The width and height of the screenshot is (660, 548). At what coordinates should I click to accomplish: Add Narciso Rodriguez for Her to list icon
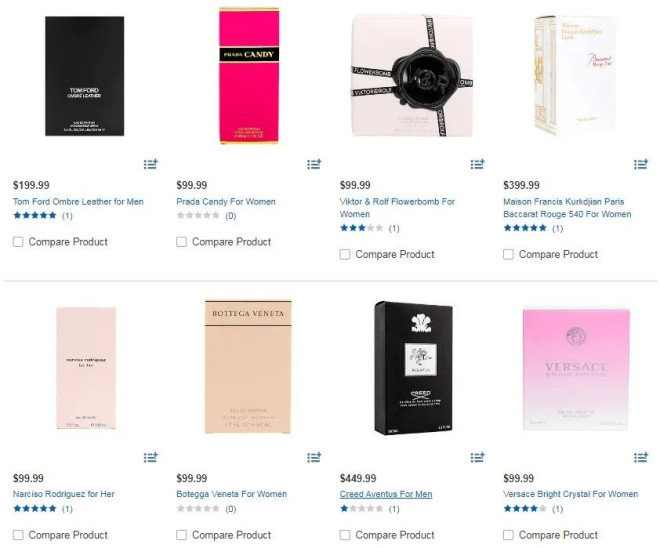pyautogui.click(x=151, y=457)
